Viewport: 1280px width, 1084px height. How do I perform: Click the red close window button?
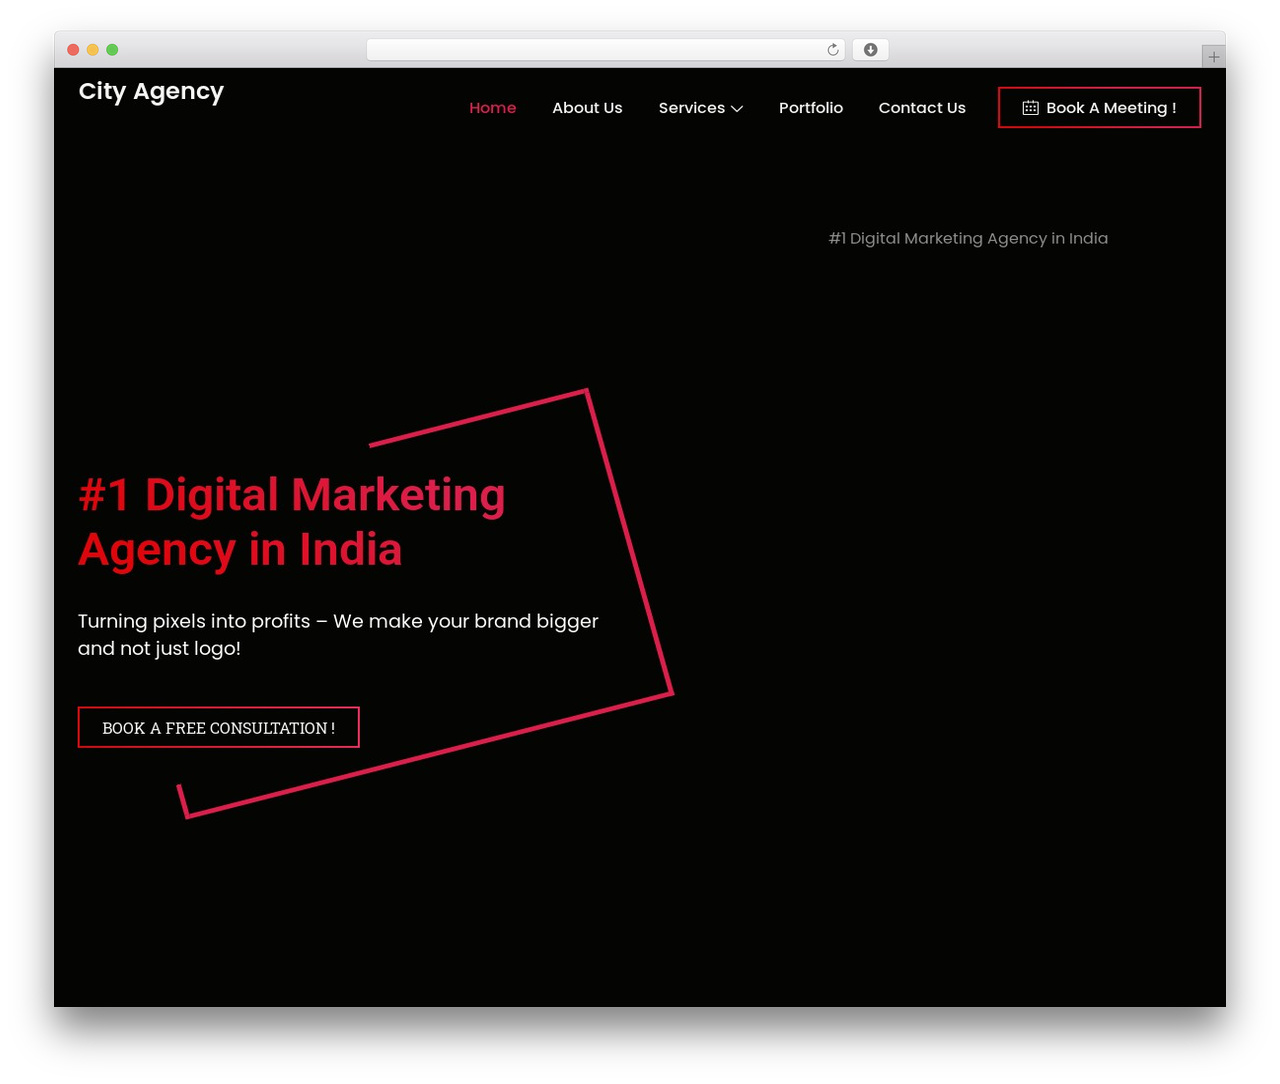pos(73,50)
